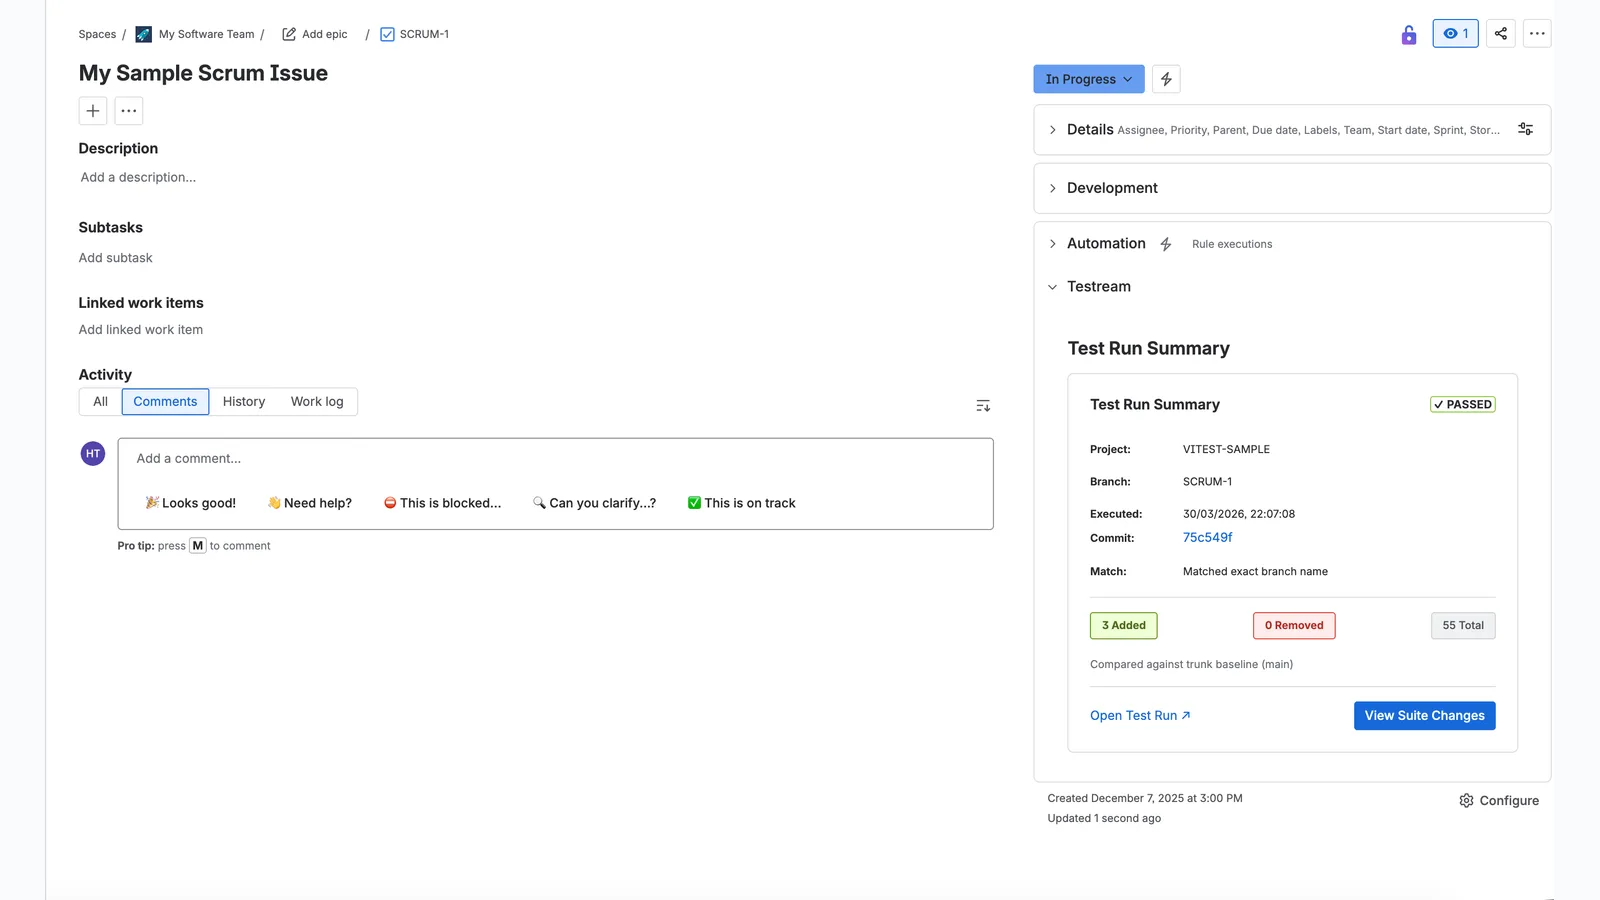This screenshot has height=900, width=1600.
Task: Open commit 75c549f link
Action: pos(1207,538)
